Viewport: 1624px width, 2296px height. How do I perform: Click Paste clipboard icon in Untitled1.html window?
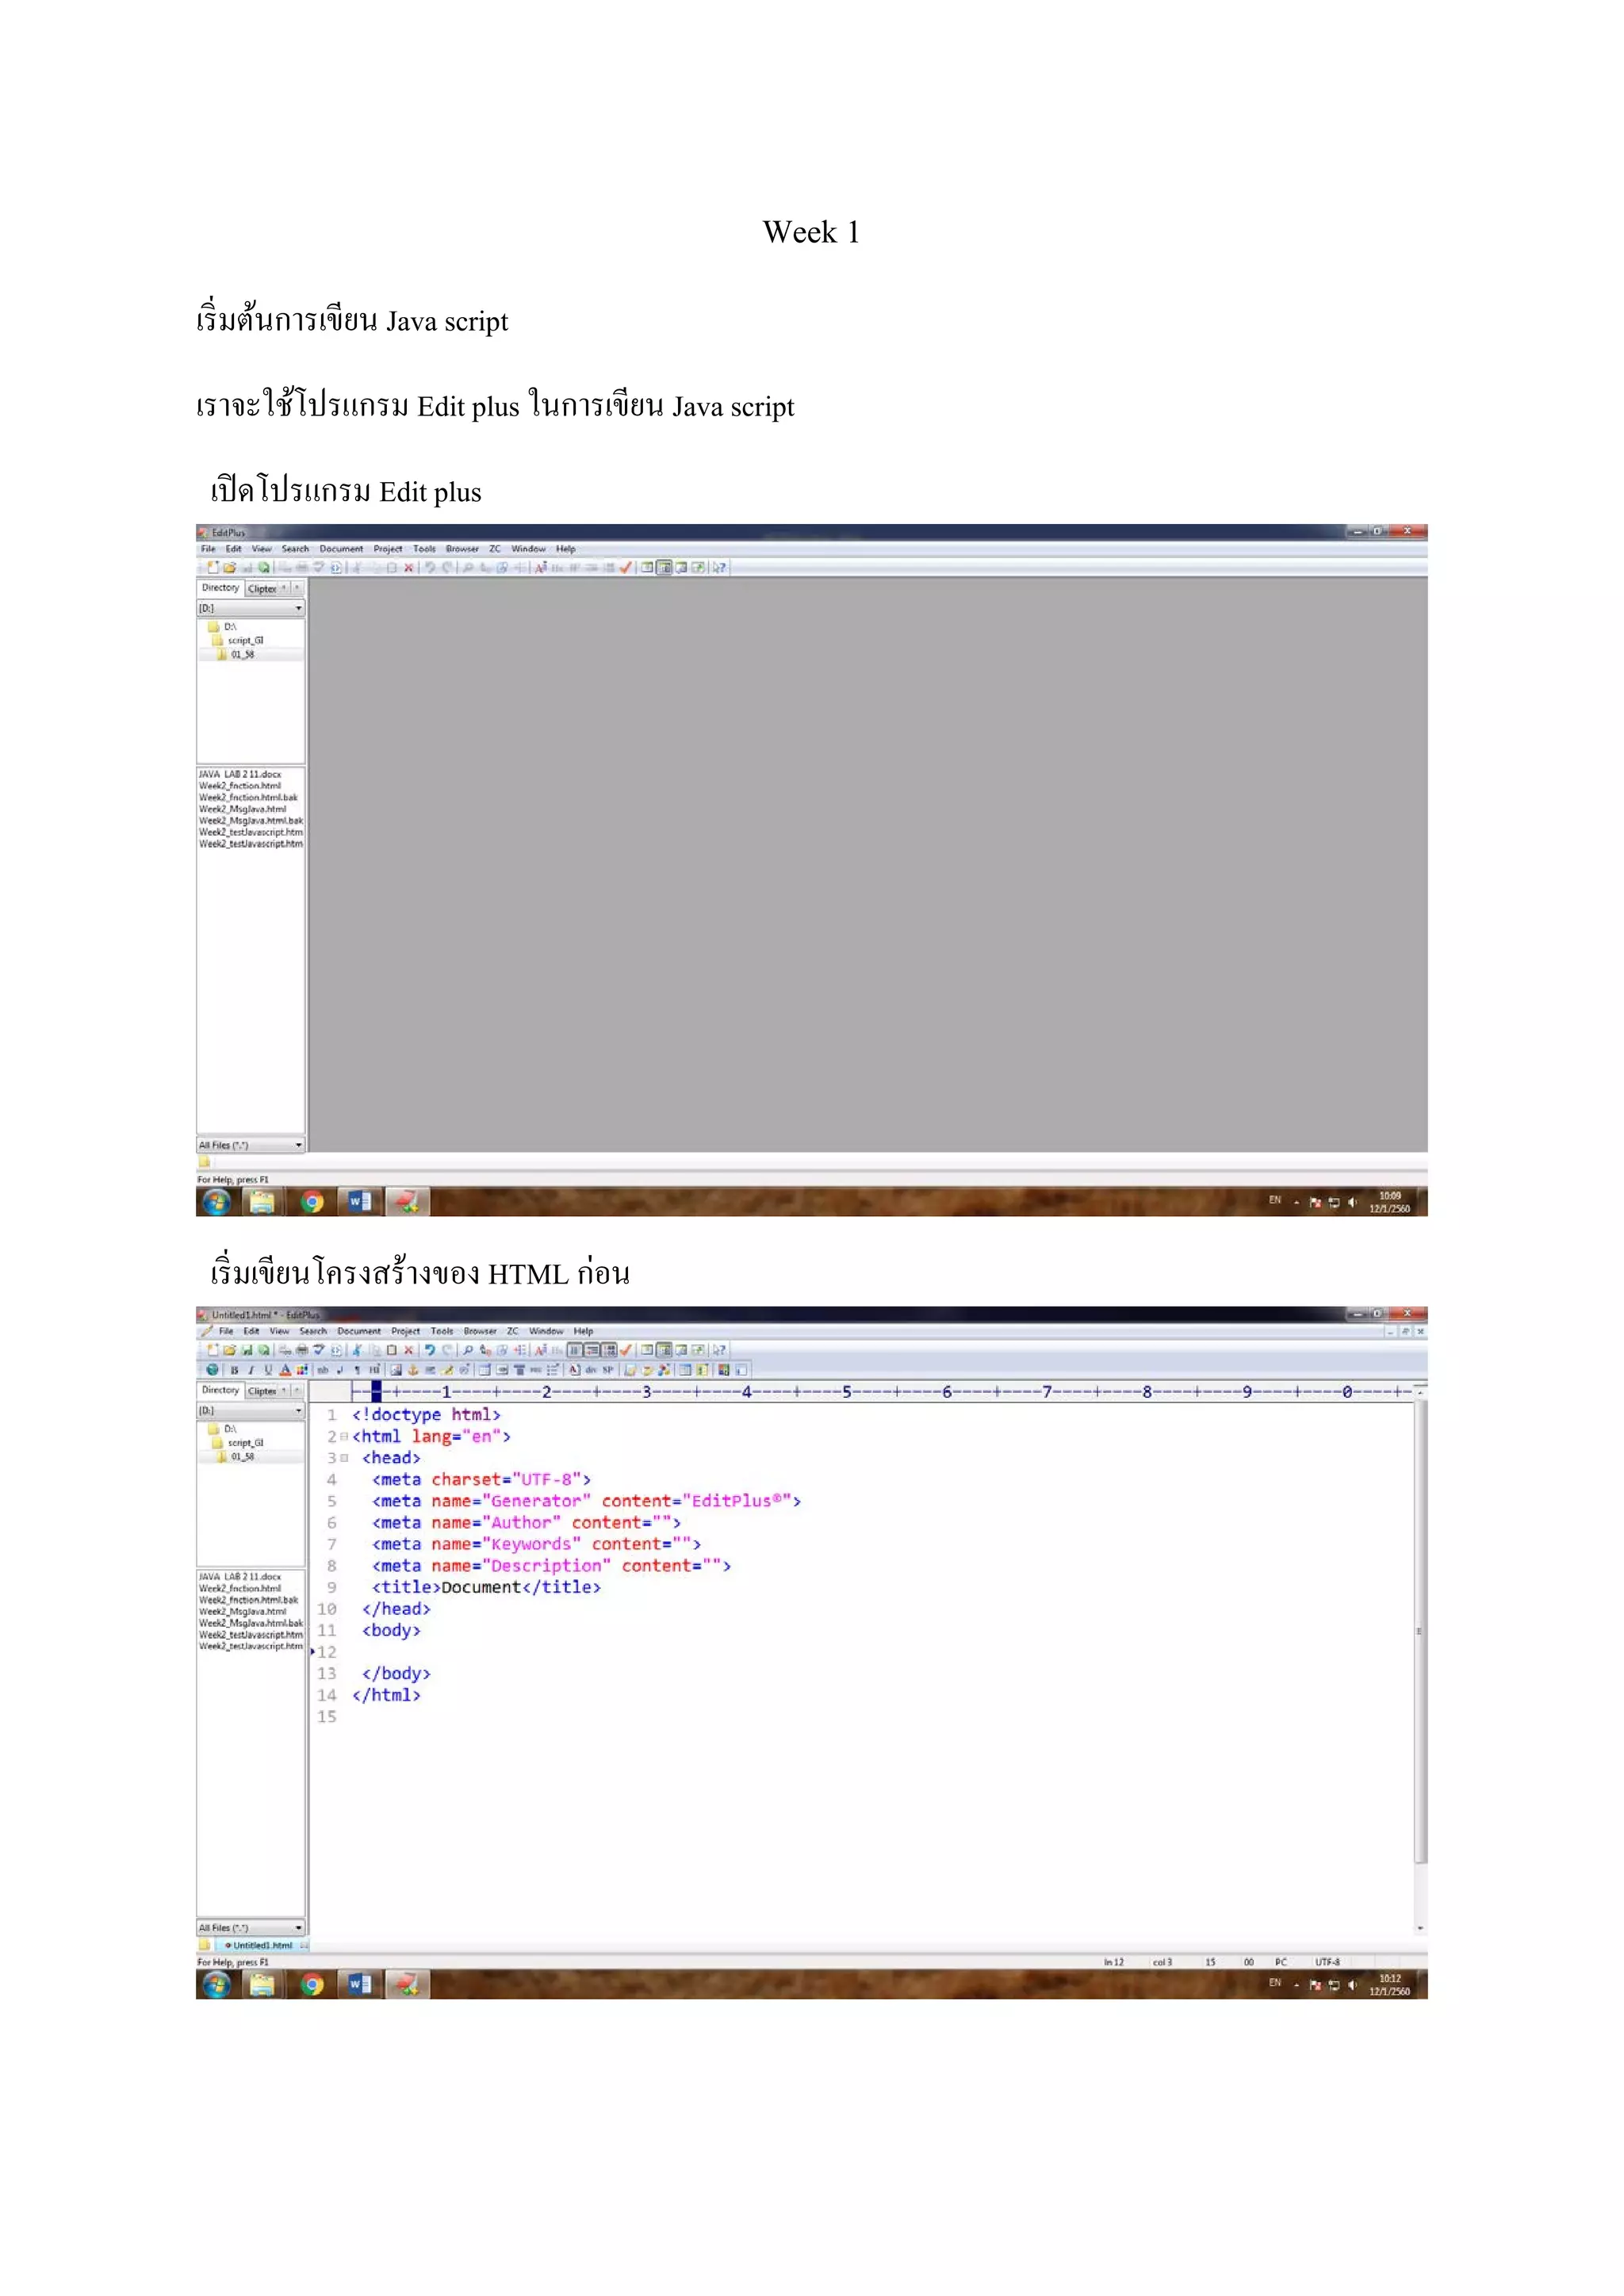click(392, 1350)
